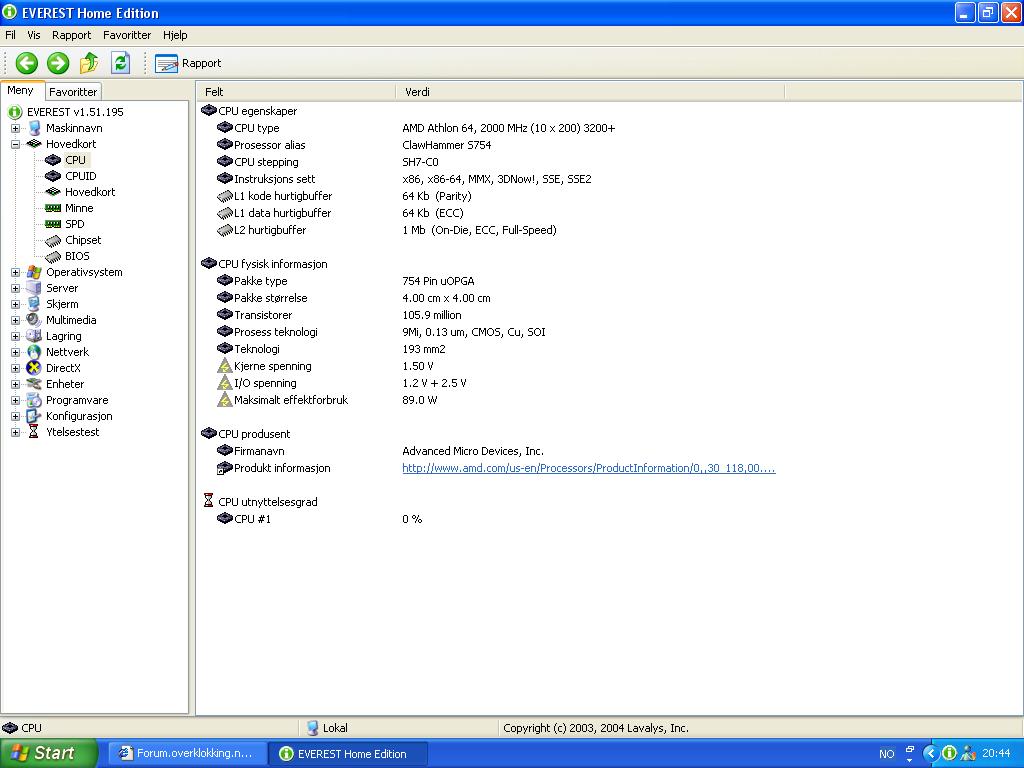Select the Transistorer row
Screen dimensions: 1024x768
tap(339, 315)
